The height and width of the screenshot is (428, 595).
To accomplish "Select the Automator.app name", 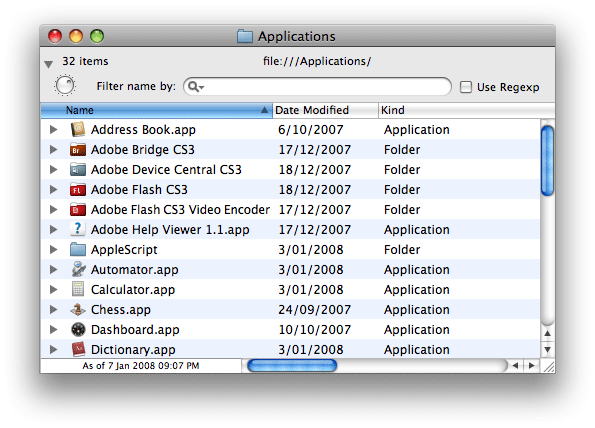I will pyautogui.click(x=135, y=270).
